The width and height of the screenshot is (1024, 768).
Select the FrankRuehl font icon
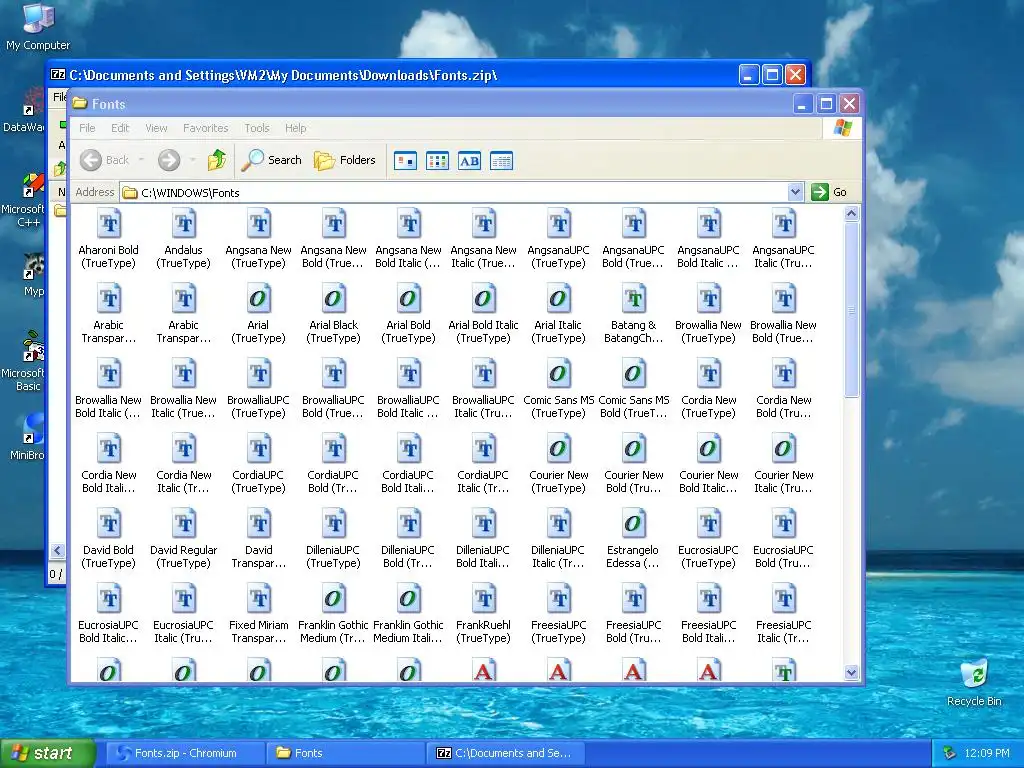pyautogui.click(x=483, y=600)
